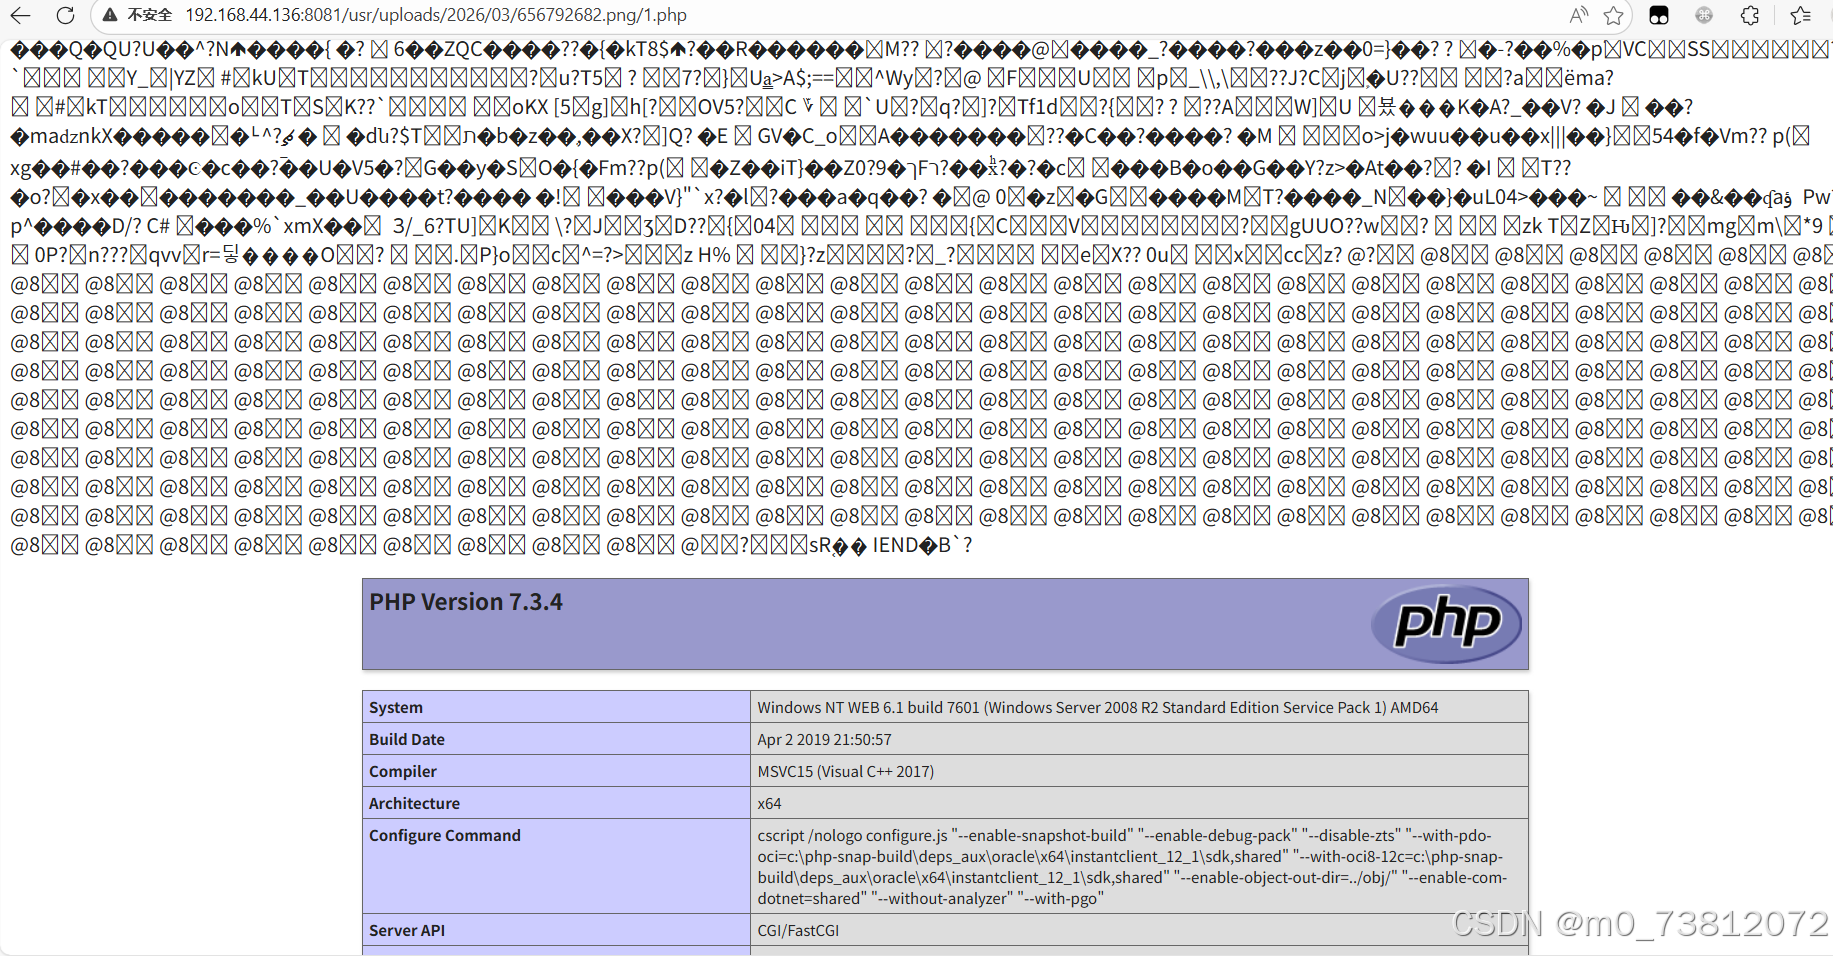Open the gray command-symbol extension icon
The width and height of the screenshot is (1833, 956).
click(1704, 15)
